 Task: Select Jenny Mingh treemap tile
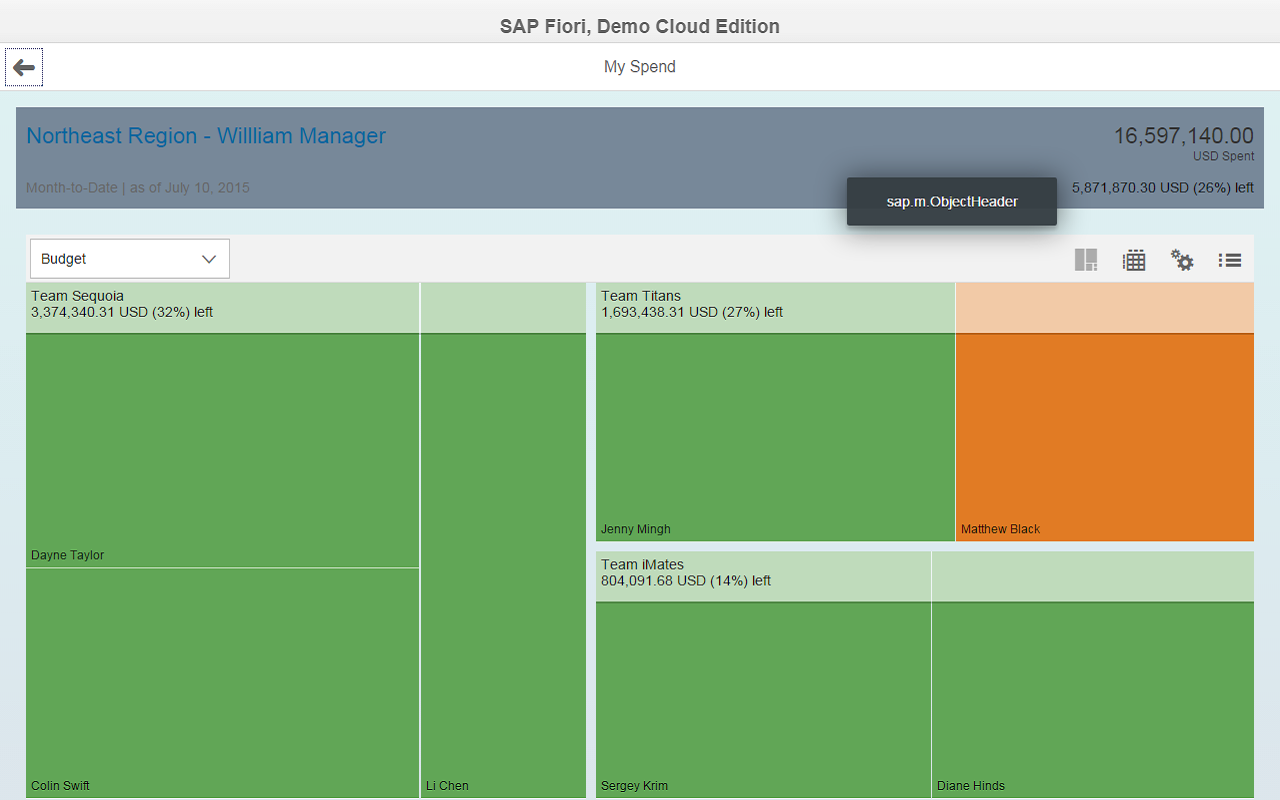(775, 437)
